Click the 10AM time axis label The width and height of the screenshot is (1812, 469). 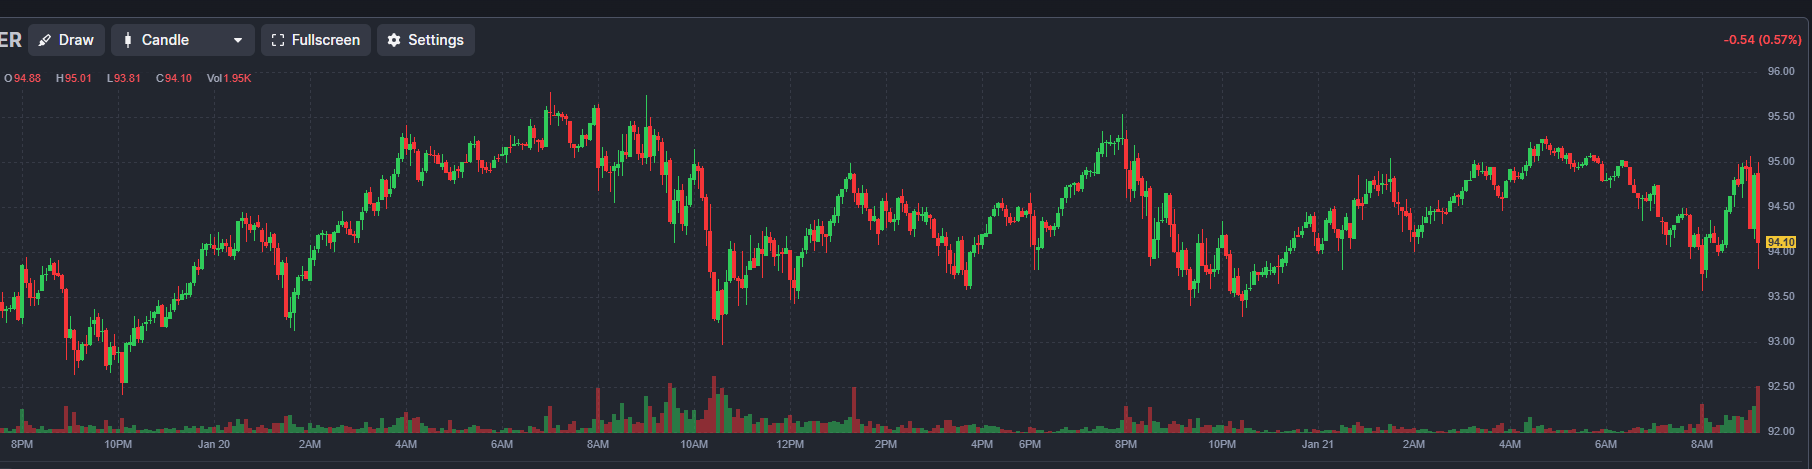click(694, 444)
